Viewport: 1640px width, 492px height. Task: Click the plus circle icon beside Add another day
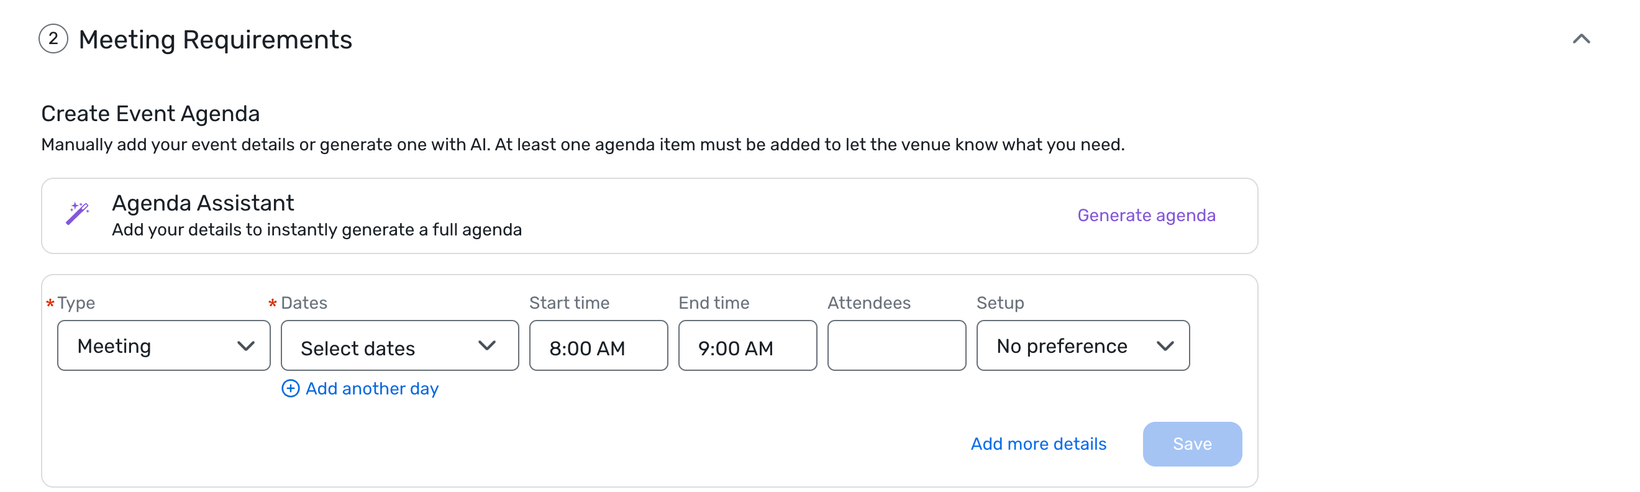click(290, 388)
